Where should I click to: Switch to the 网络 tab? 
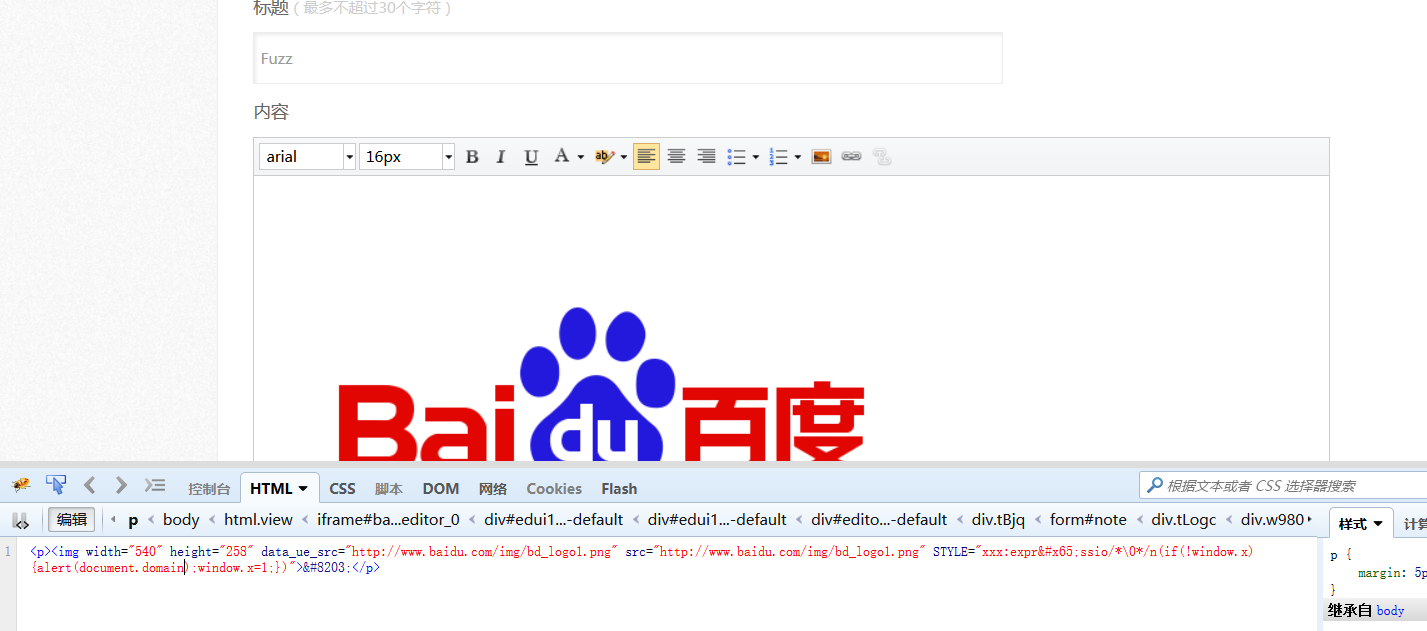(493, 489)
